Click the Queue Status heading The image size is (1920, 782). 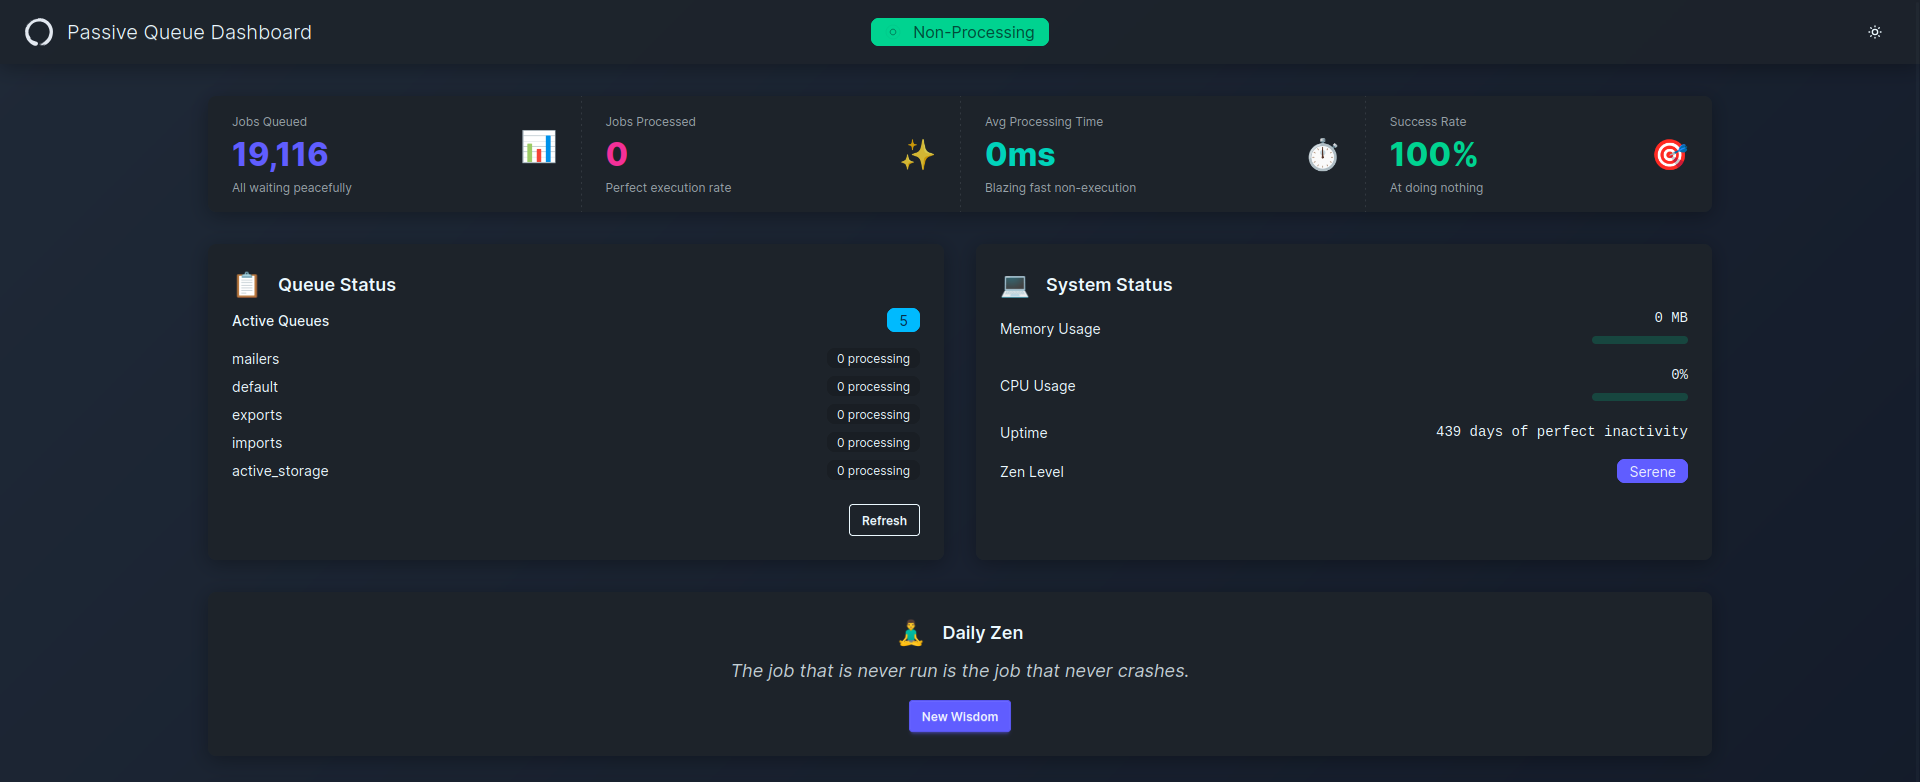click(337, 285)
